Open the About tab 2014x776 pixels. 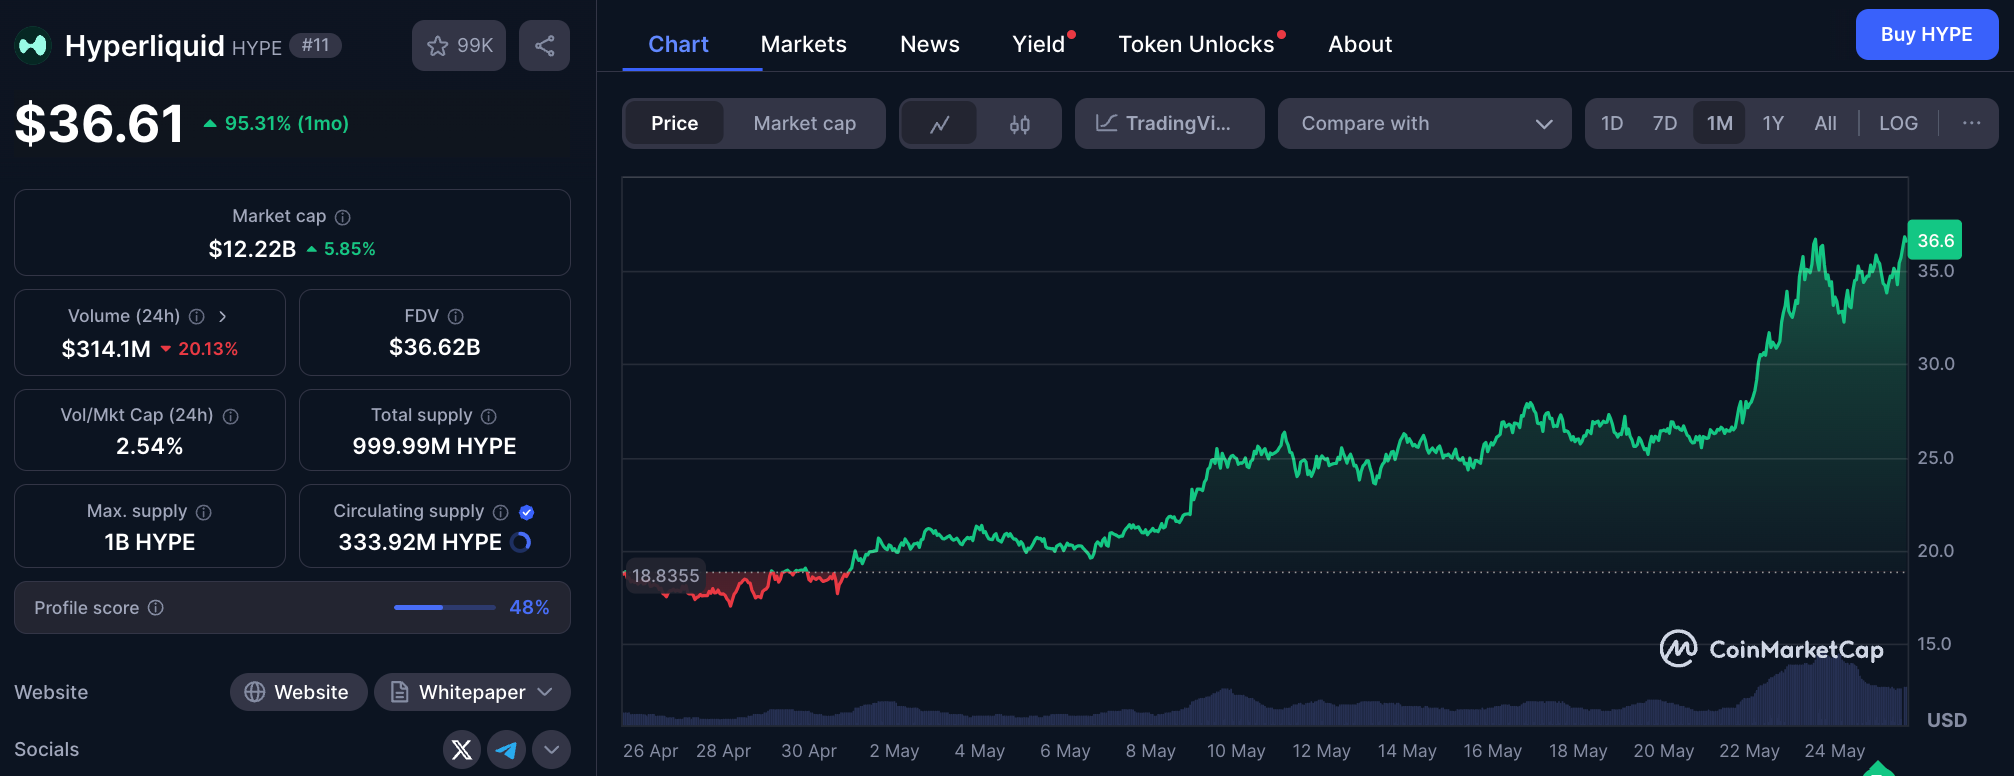coord(1360,44)
